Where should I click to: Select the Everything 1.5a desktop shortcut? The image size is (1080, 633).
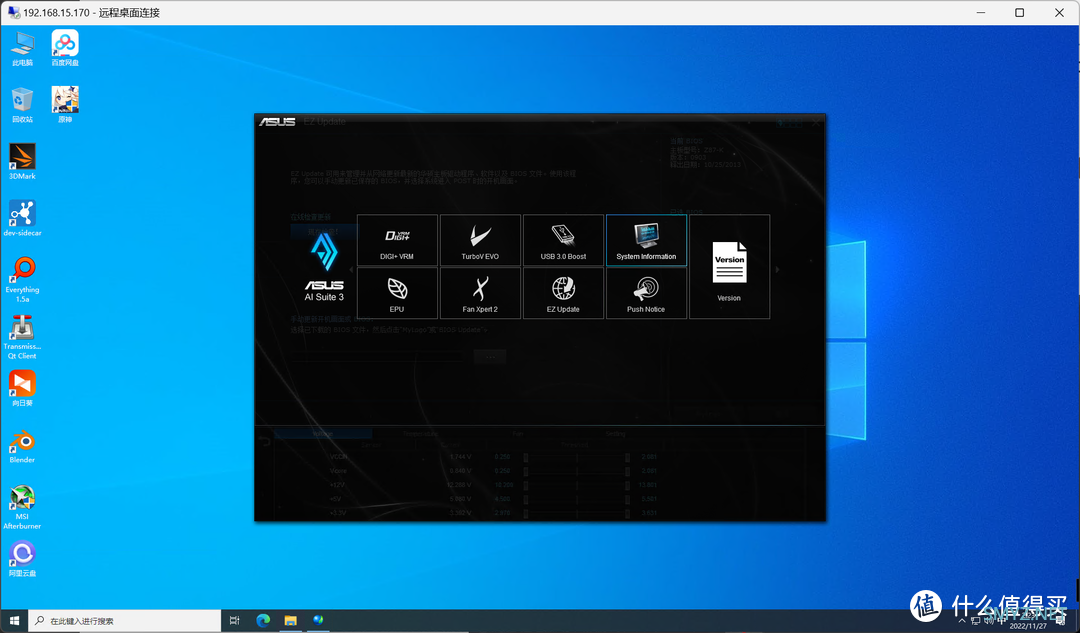pyautogui.click(x=22, y=279)
